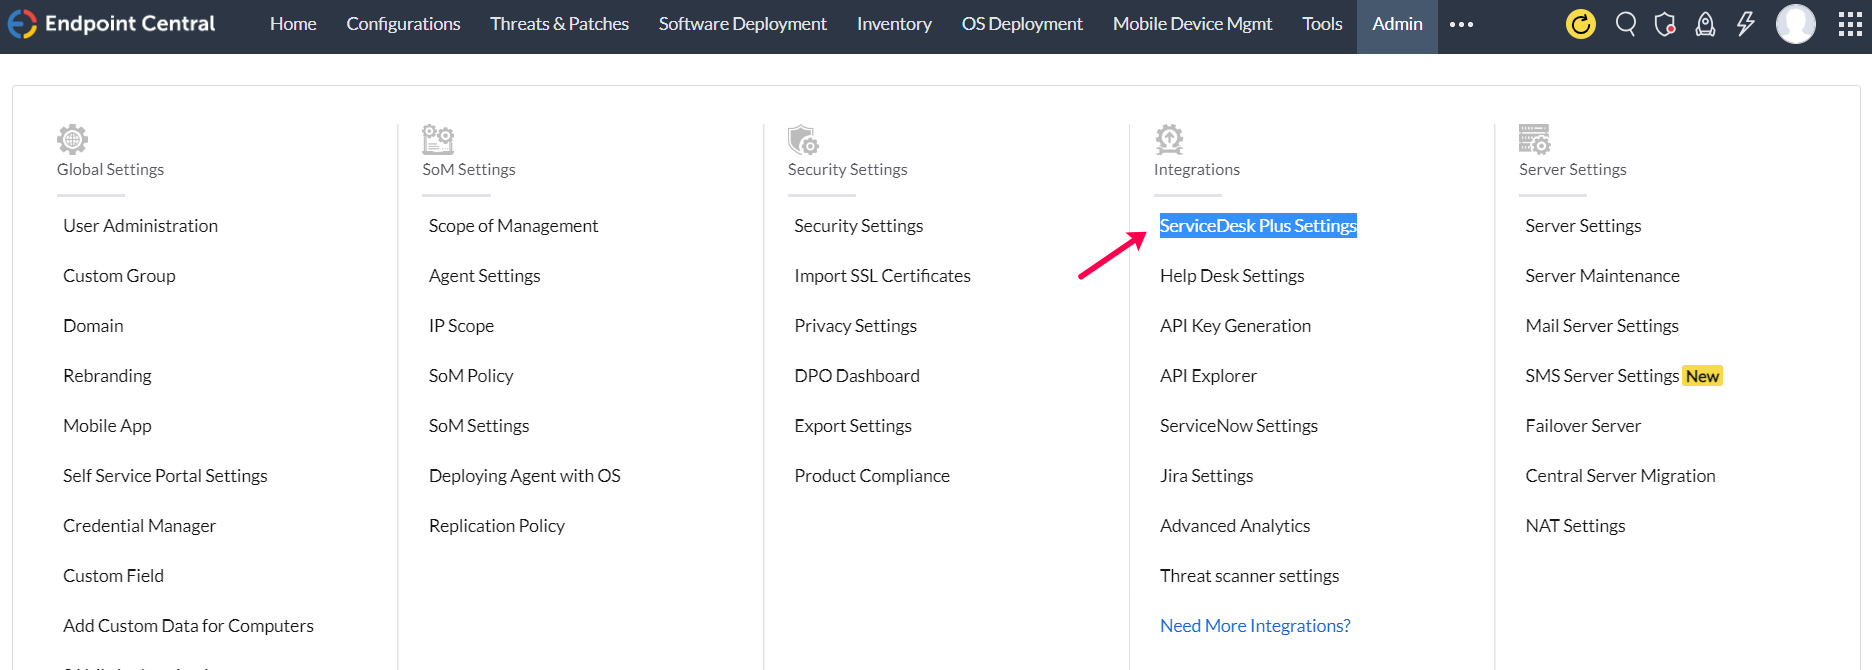Click the shield alert icon in header
The height and width of the screenshot is (670, 1872).
coord(1665,24)
